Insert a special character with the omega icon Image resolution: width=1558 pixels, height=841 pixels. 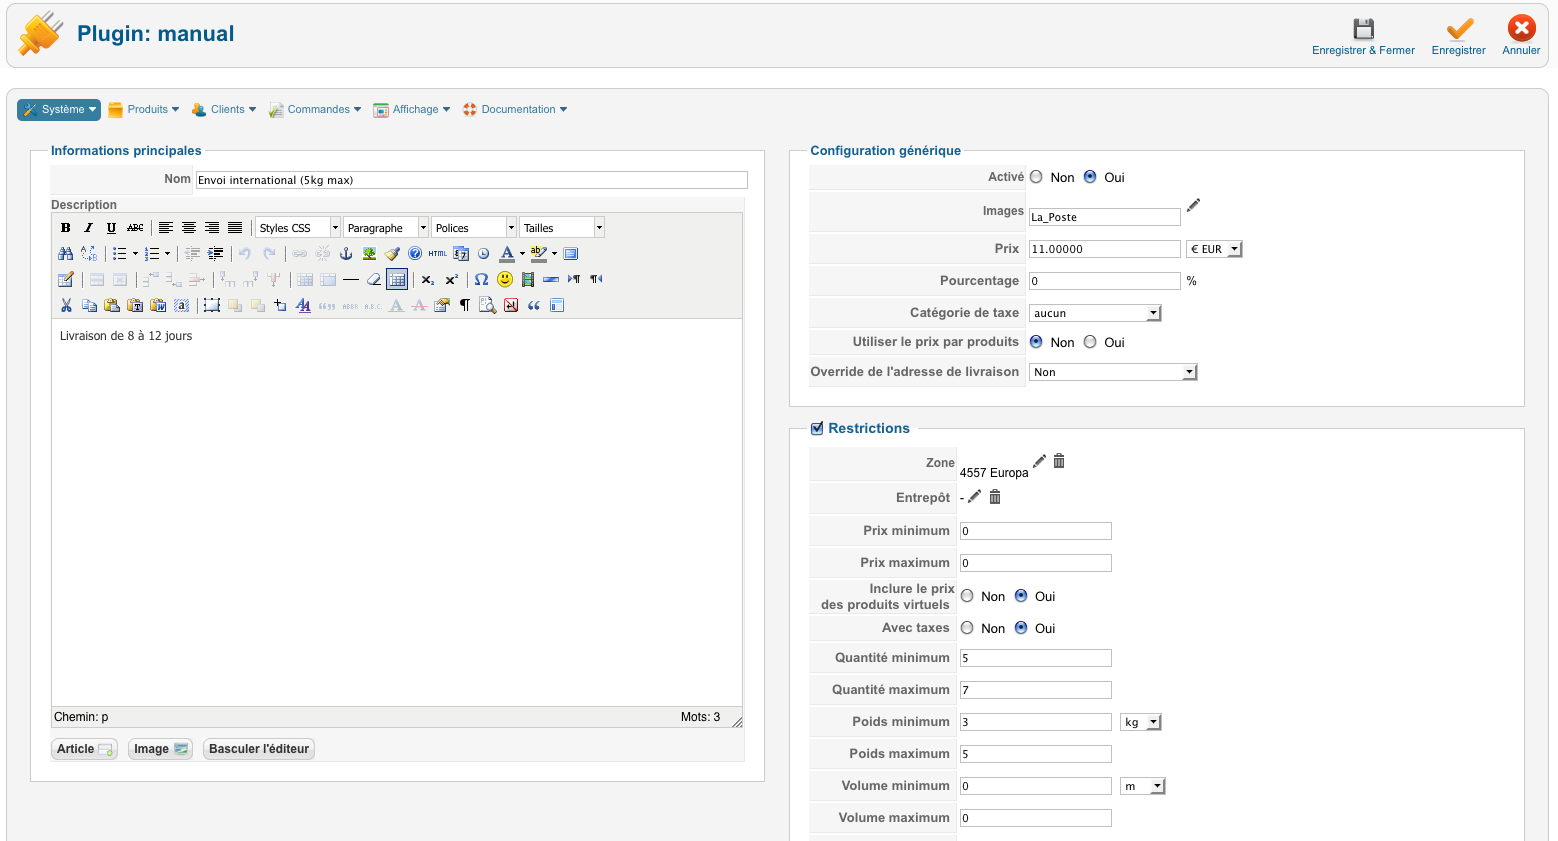pyautogui.click(x=482, y=280)
